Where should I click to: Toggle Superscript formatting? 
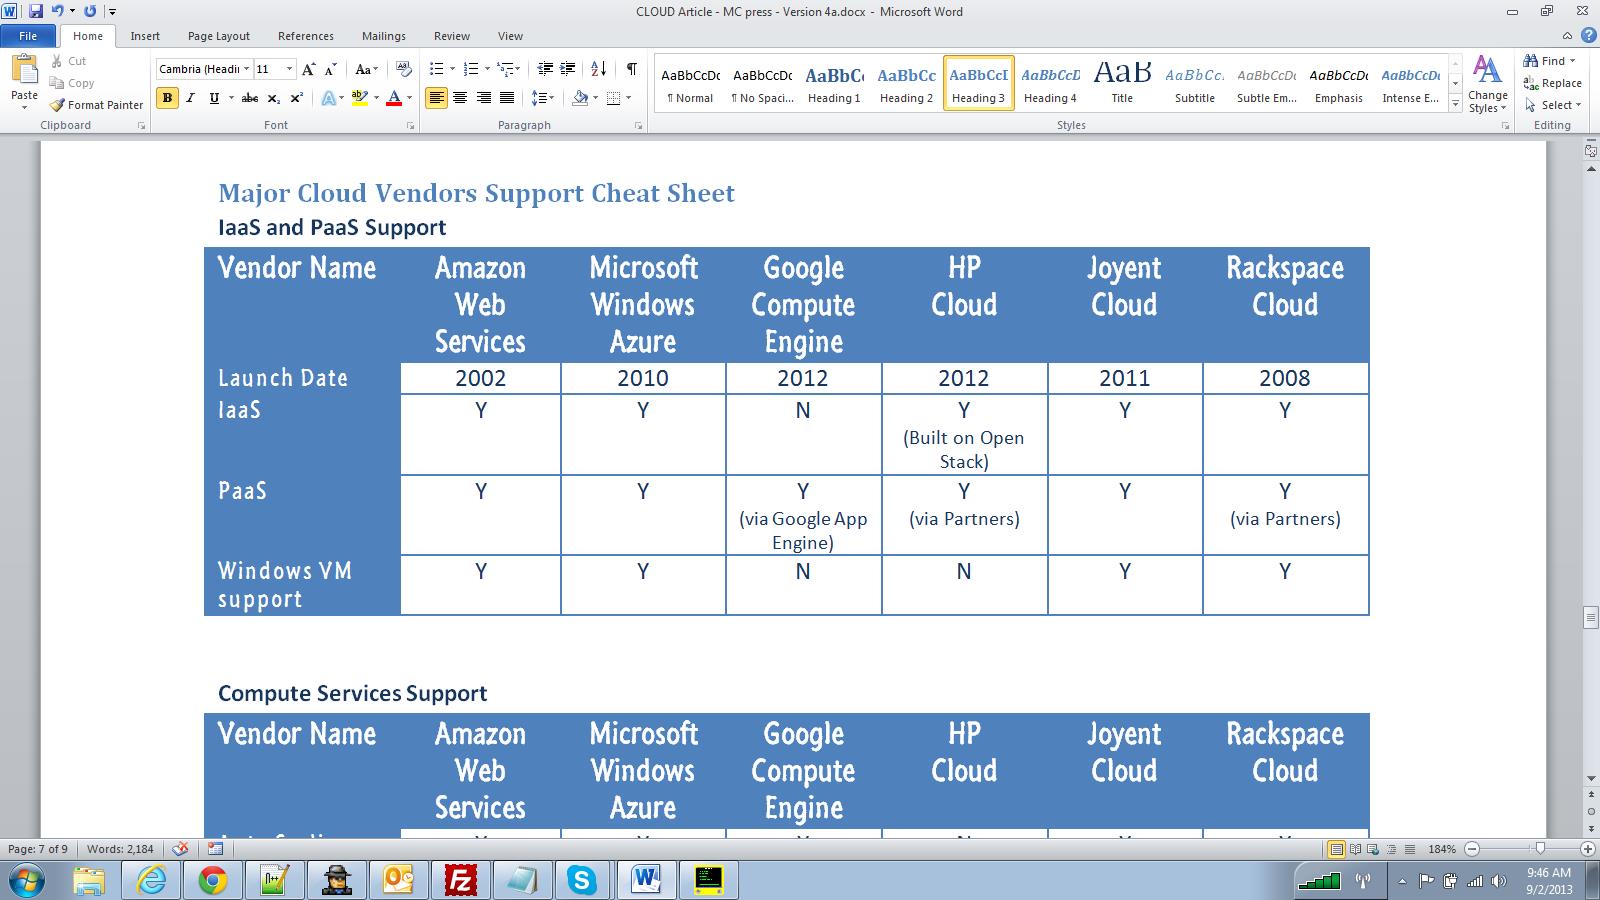point(296,98)
